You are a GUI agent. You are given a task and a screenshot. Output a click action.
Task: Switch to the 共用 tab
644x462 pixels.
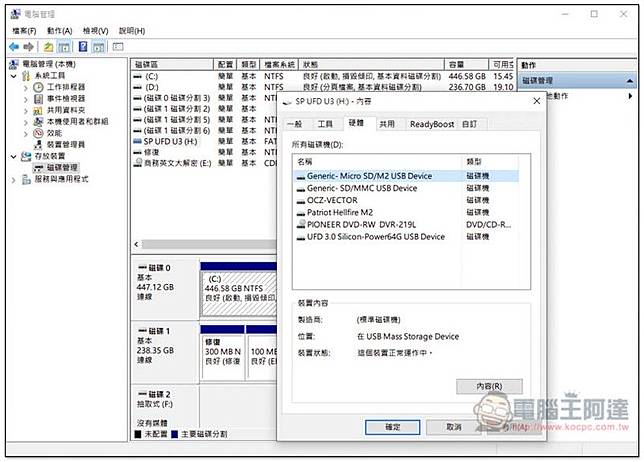pyautogui.click(x=386, y=124)
